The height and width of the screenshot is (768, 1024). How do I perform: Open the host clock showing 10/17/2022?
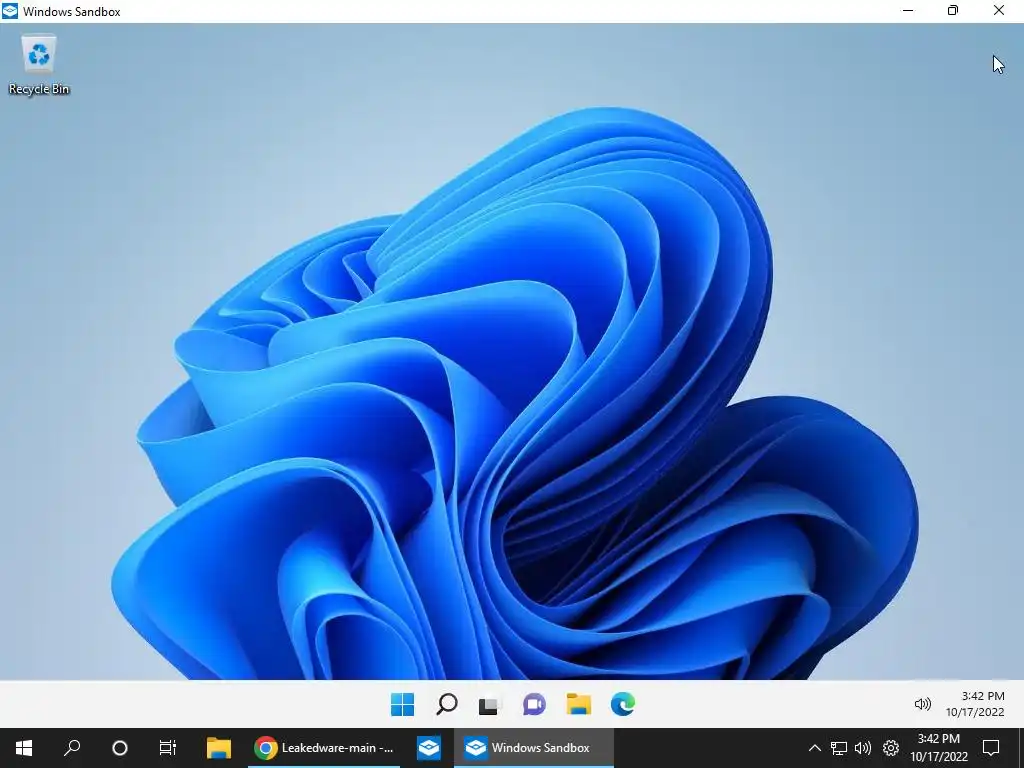pos(938,748)
